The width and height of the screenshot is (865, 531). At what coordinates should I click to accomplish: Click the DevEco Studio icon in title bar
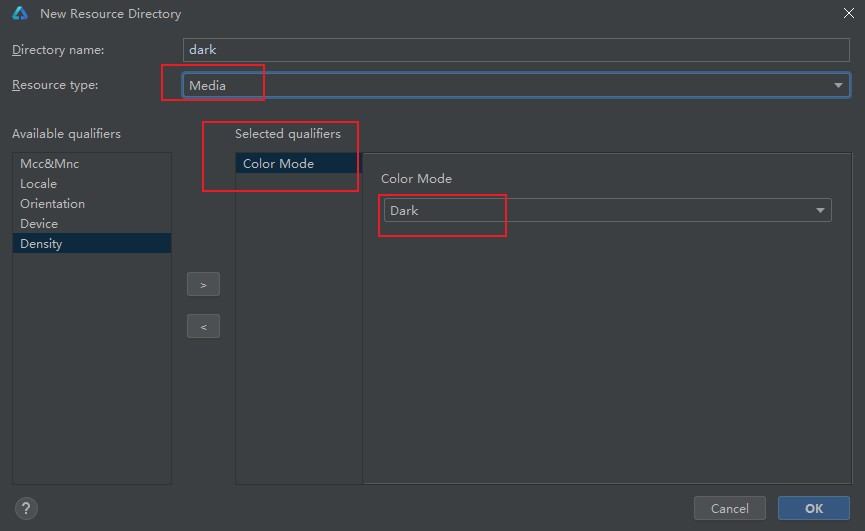(20, 14)
